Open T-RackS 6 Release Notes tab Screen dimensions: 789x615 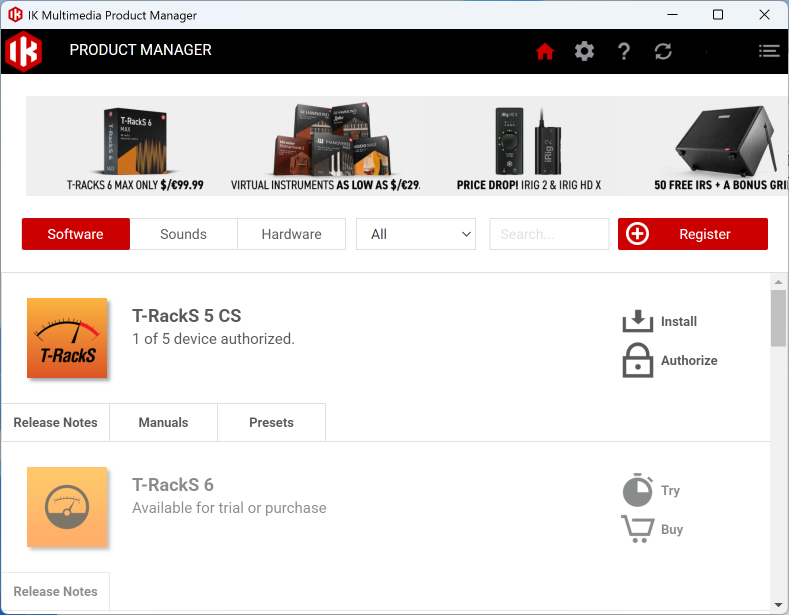coord(55,591)
